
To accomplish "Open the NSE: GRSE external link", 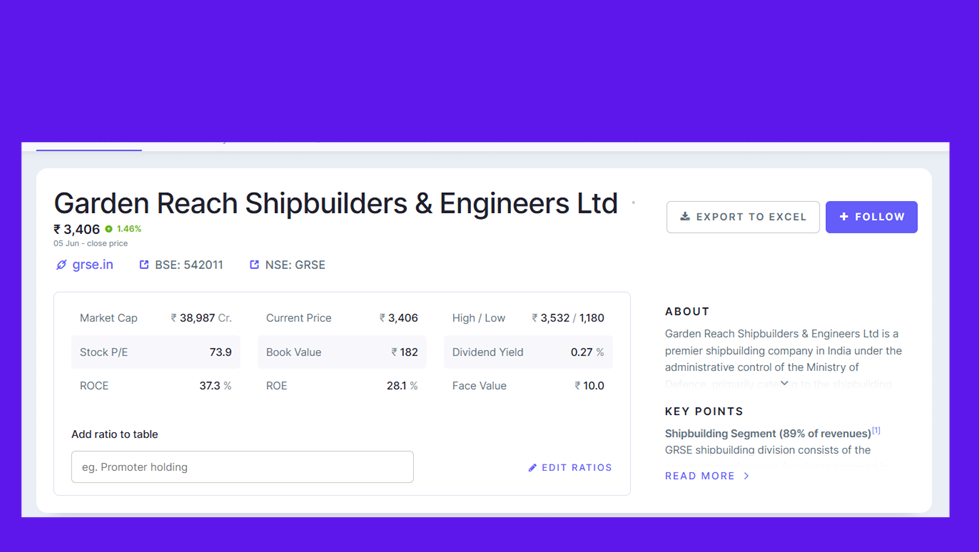I will (x=295, y=265).
